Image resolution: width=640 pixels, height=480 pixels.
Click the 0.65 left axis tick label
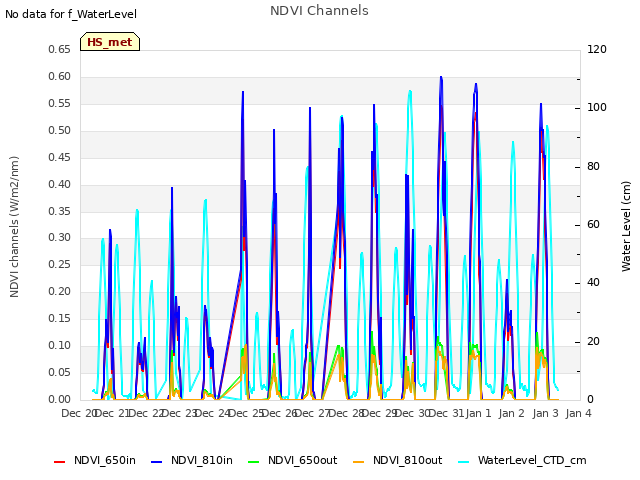click(60, 49)
